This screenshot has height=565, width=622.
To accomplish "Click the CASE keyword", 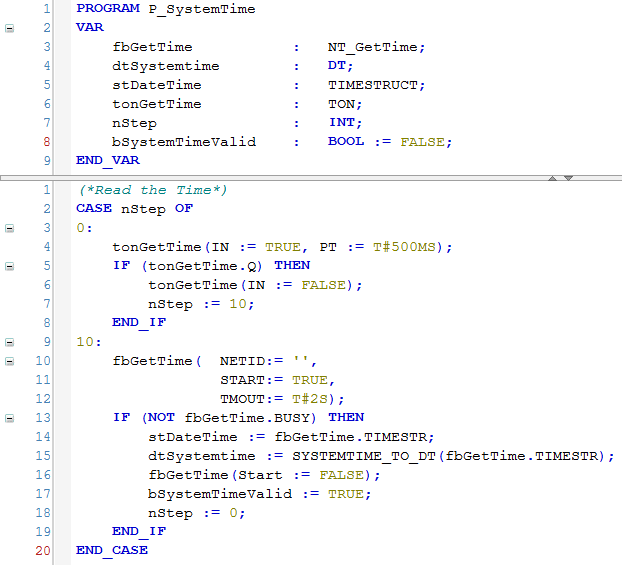I will (94, 209).
